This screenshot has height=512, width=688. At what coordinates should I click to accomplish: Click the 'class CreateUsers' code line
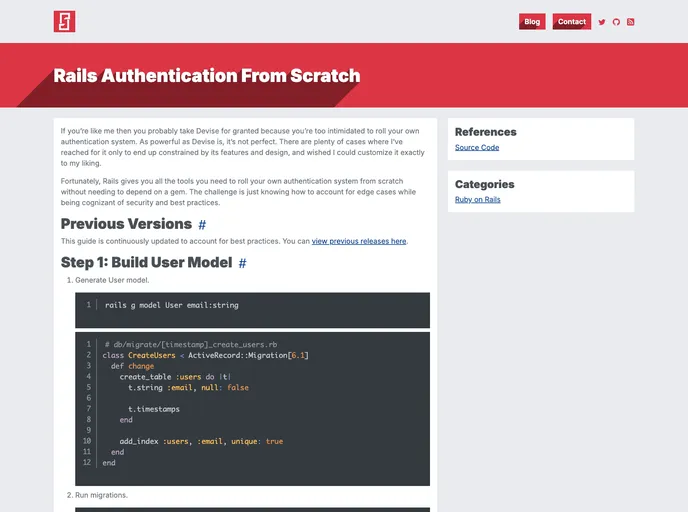pyautogui.click(x=205, y=355)
